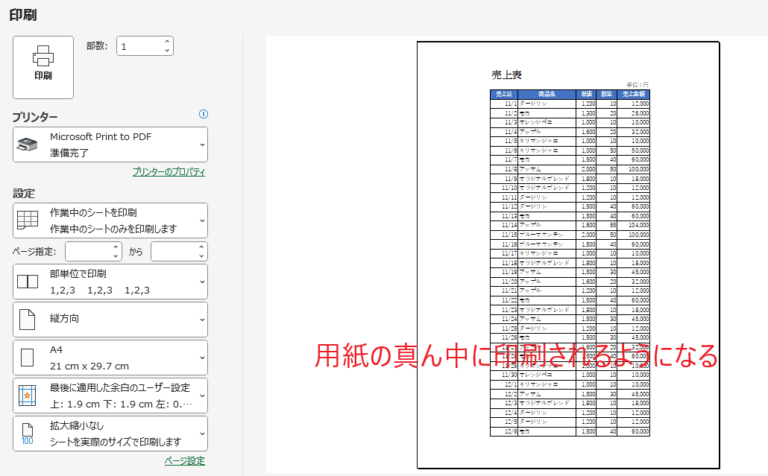Click the collate icon beside 部単位で印刷

[27, 282]
